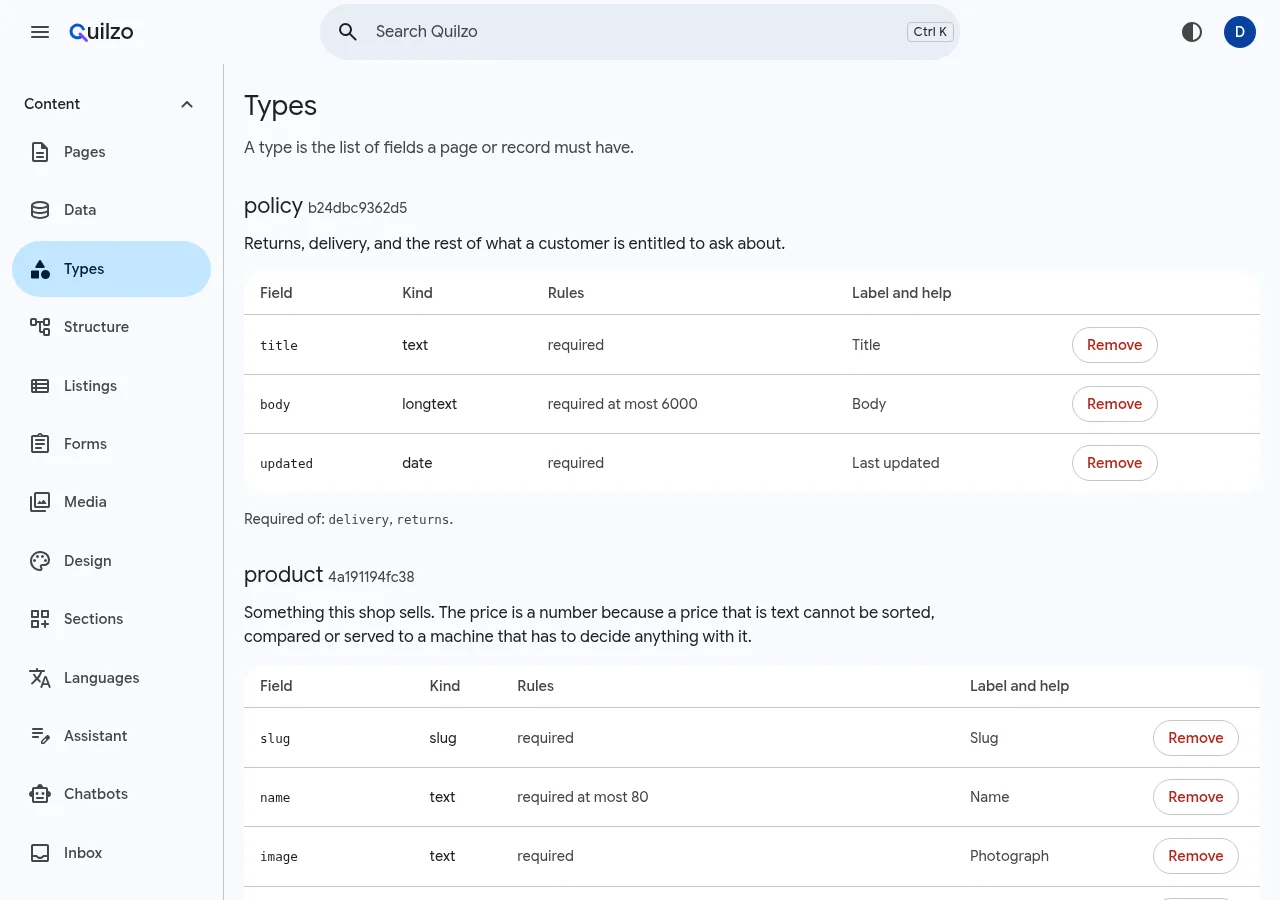Click the 'delivery' page reference
The width and height of the screenshot is (1280, 900).
(x=359, y=519)
